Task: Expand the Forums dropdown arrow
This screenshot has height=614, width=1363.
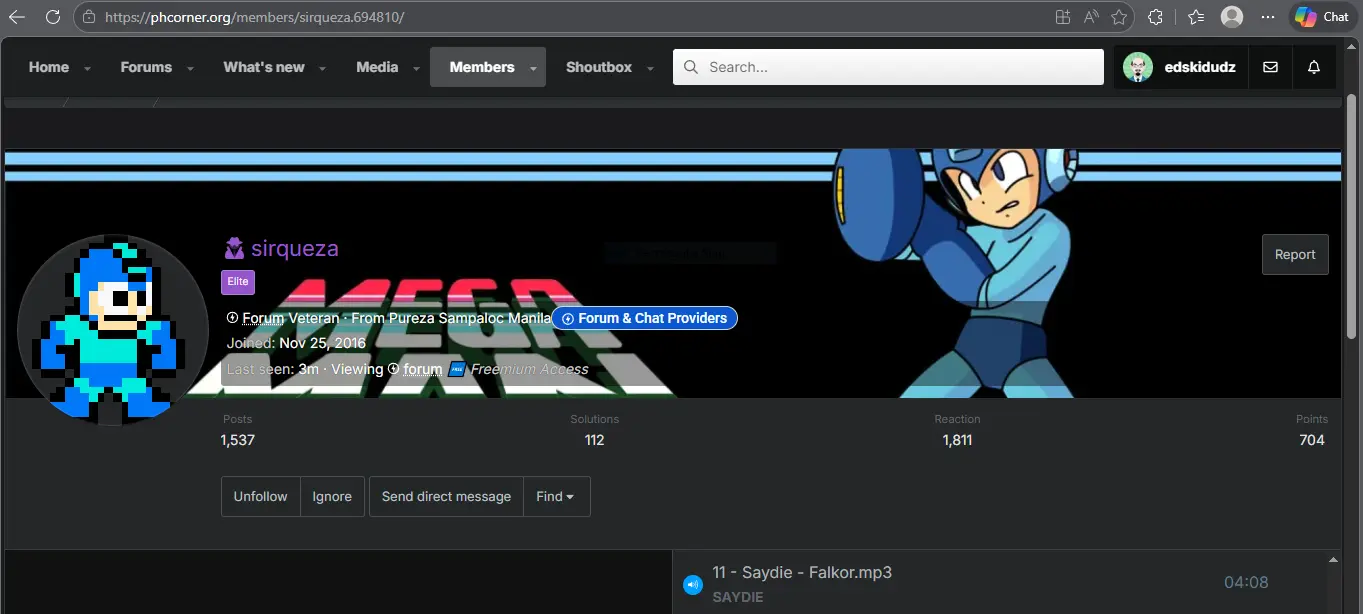Action: [x=190, y=68]
